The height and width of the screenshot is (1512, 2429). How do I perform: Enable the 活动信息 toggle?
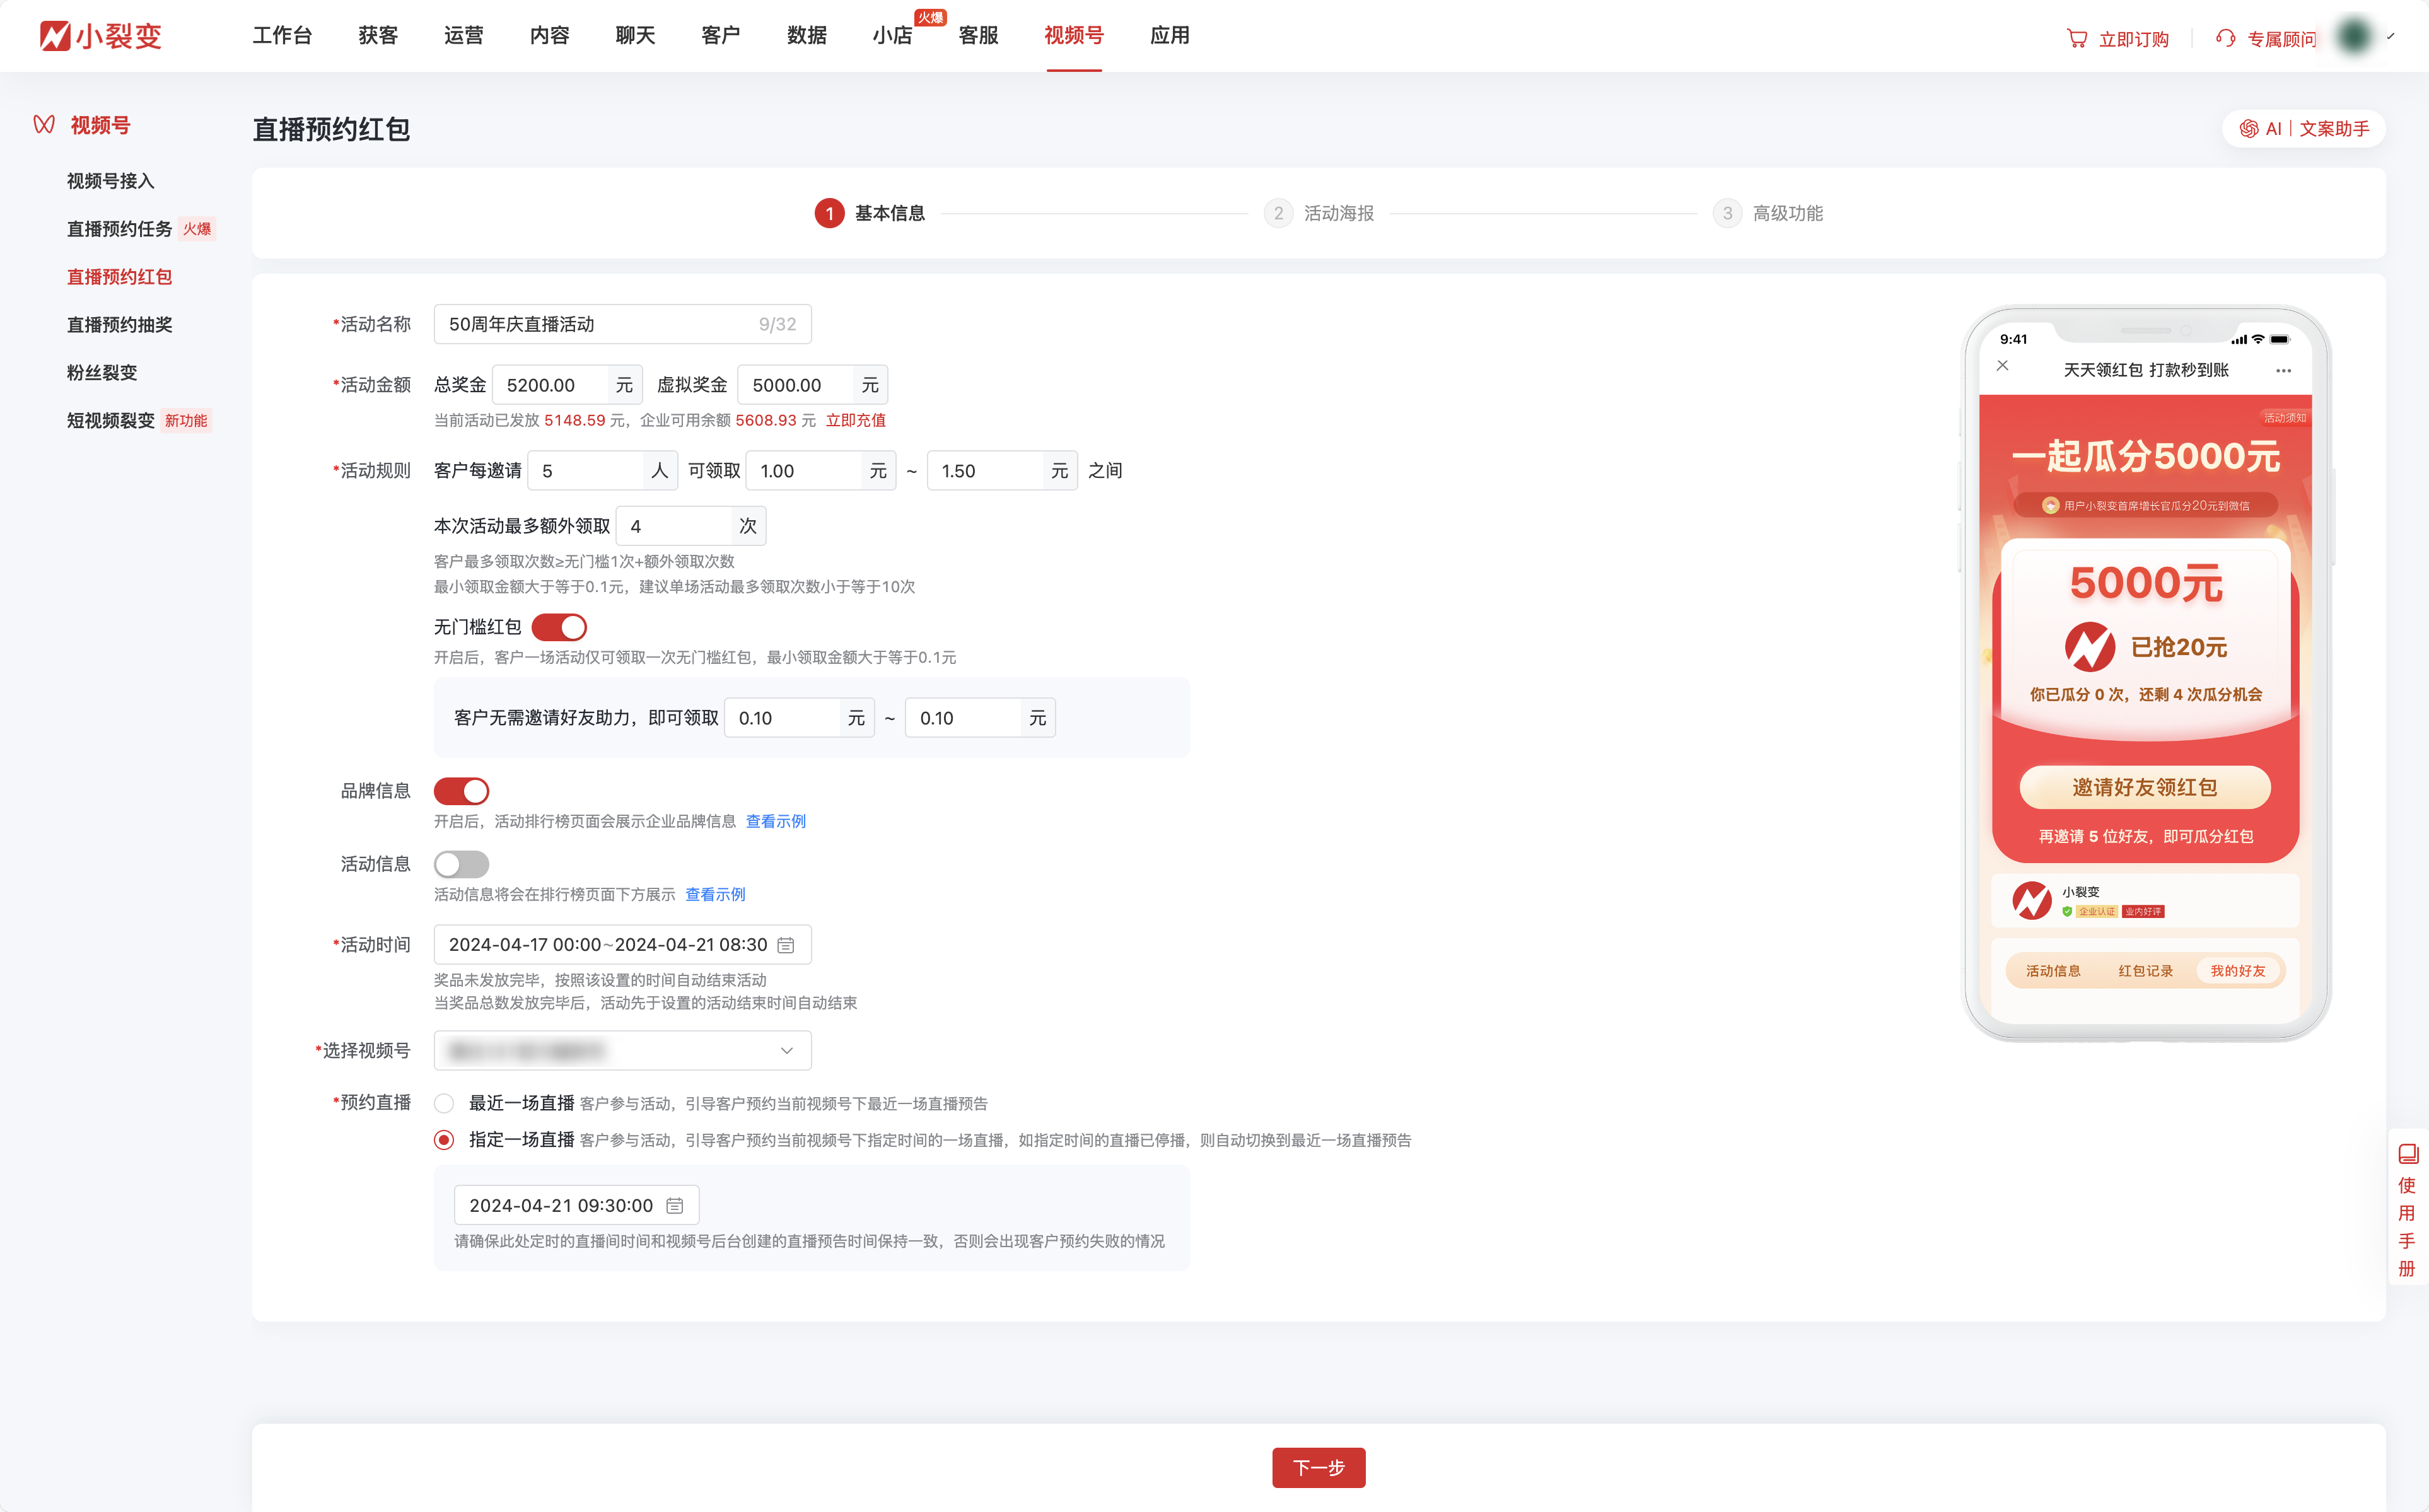coord(461,864)
